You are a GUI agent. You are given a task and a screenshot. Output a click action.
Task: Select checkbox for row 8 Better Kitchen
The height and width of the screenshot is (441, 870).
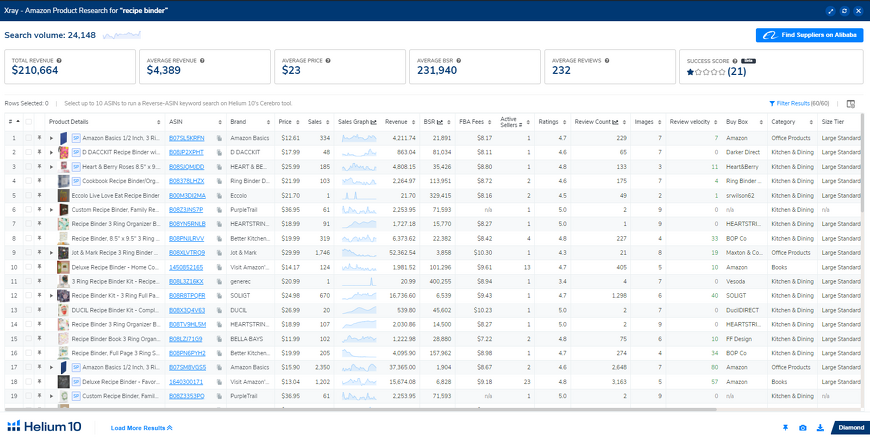point(28,239)
